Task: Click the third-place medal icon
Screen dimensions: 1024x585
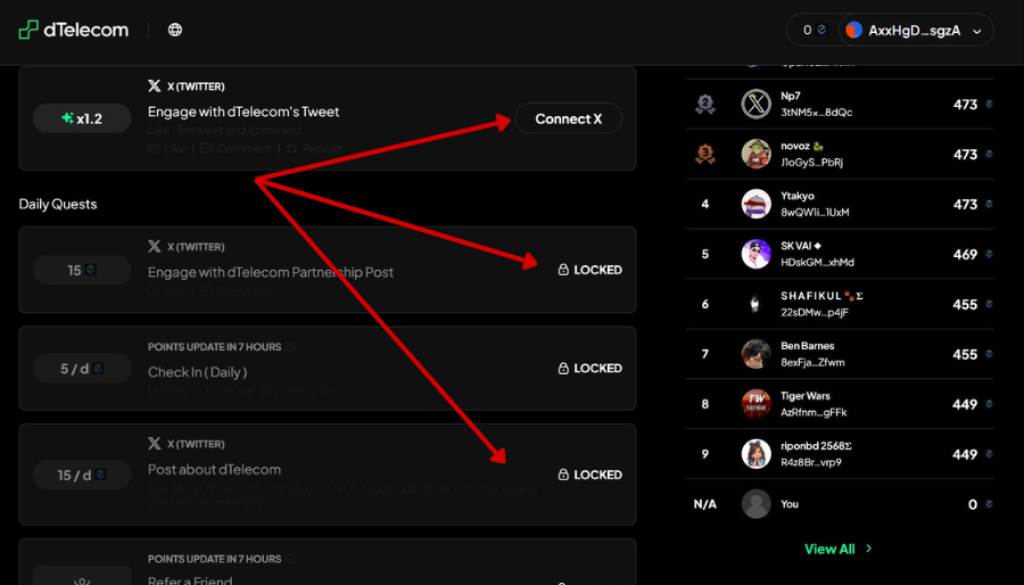Action: click(705, 155)
